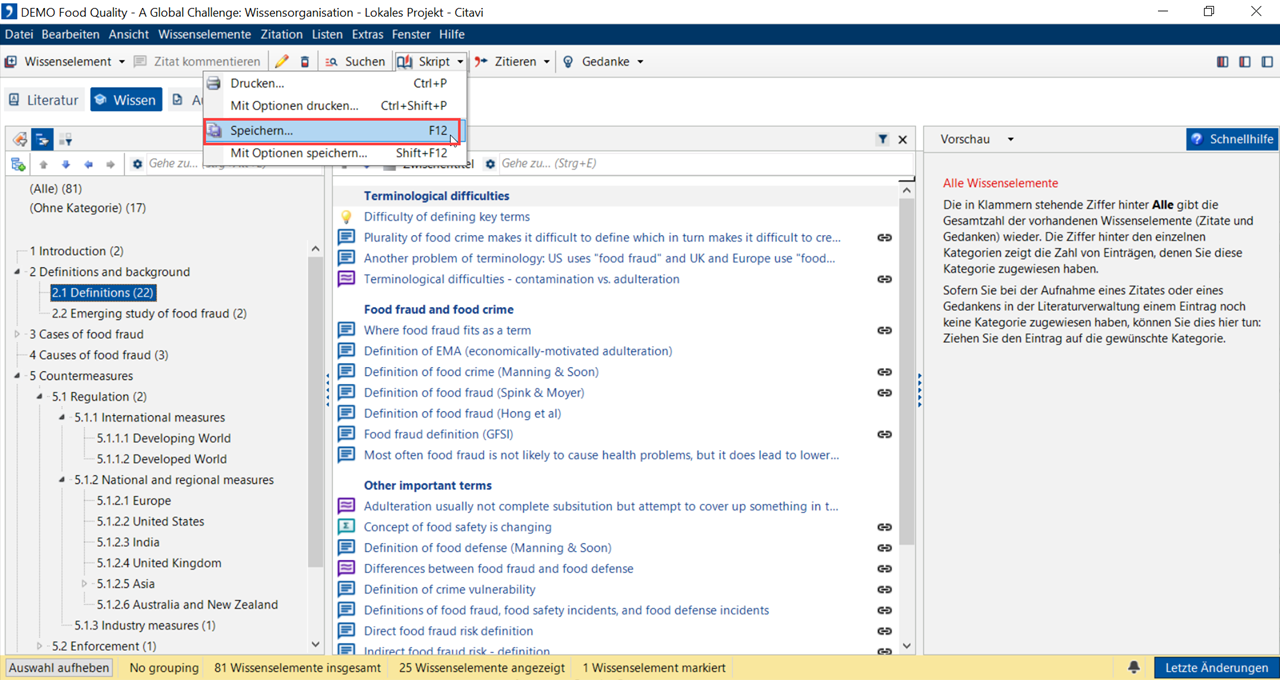Click the add category icon with green plus

[18, 164]
